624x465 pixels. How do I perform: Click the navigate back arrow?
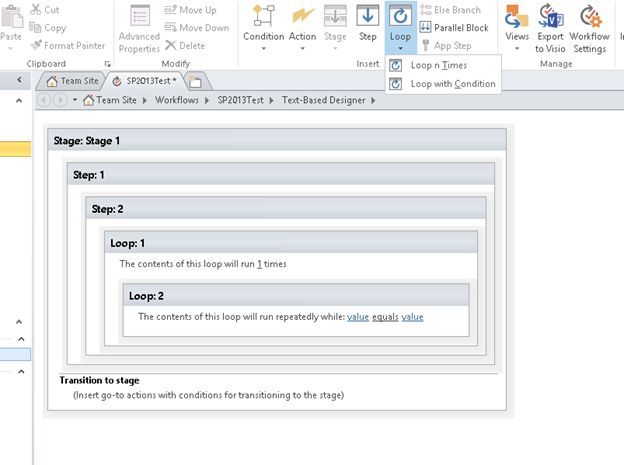(44, 100)
